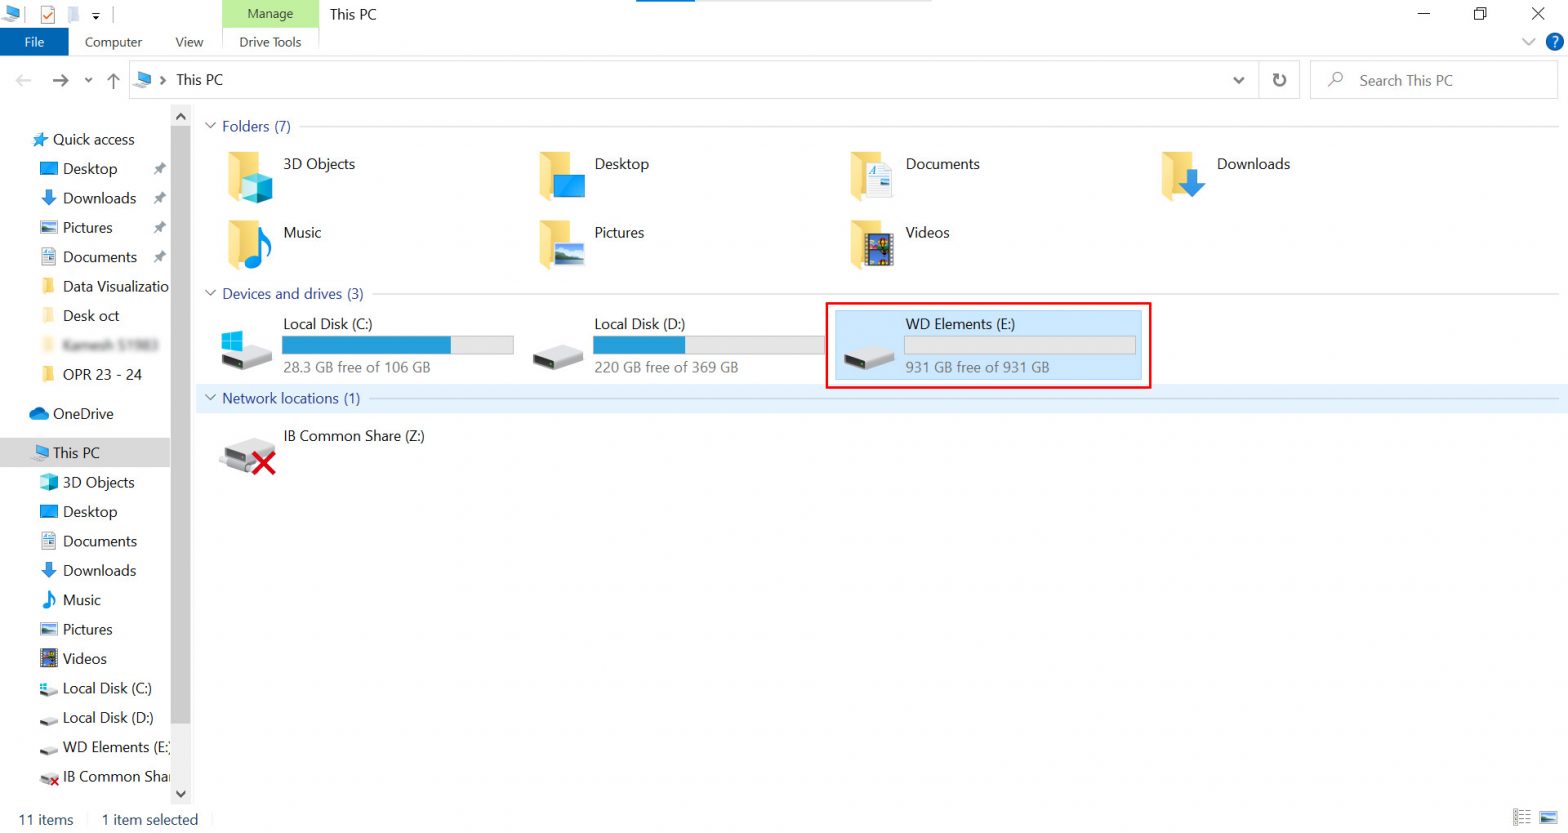Open OPR 23 - 24 folder in sidebar

click(91, 374)
